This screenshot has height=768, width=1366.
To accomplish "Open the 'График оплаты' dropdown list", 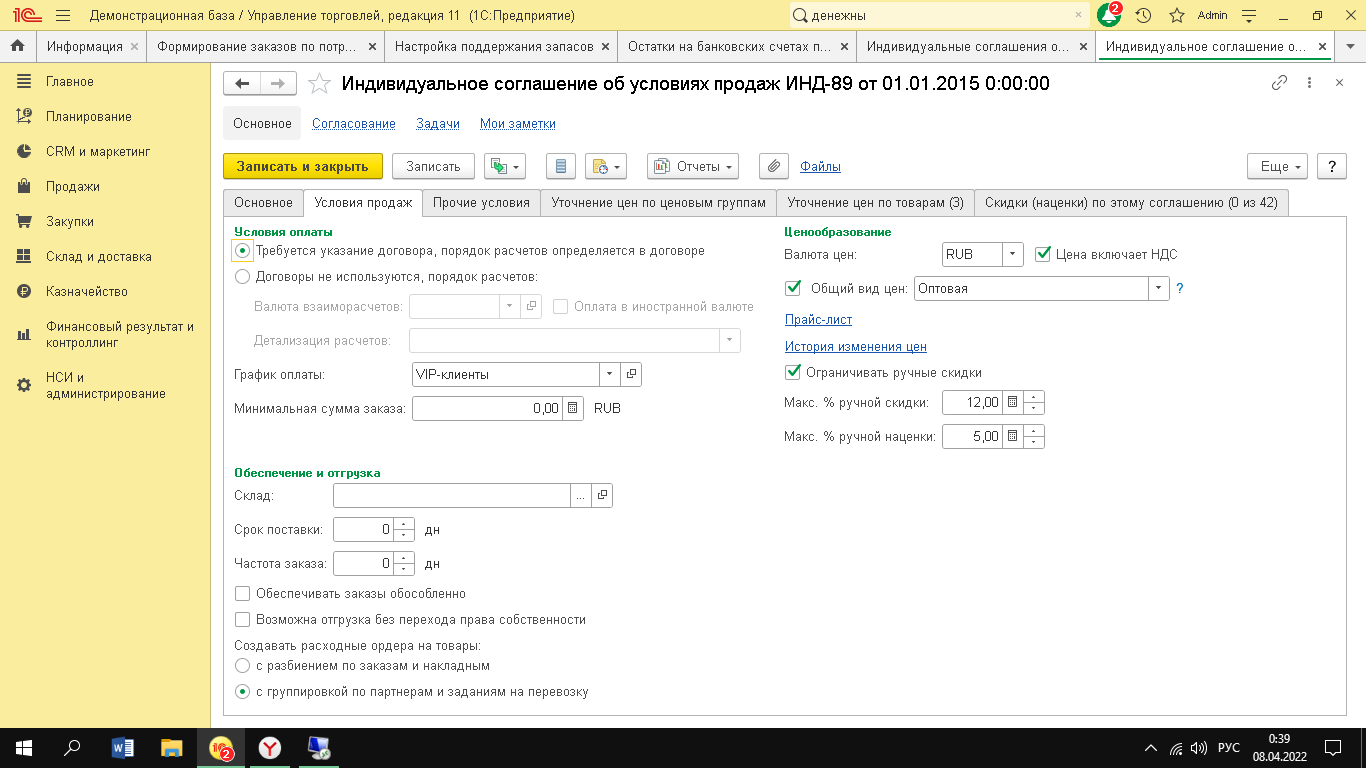I will (609, 374).
